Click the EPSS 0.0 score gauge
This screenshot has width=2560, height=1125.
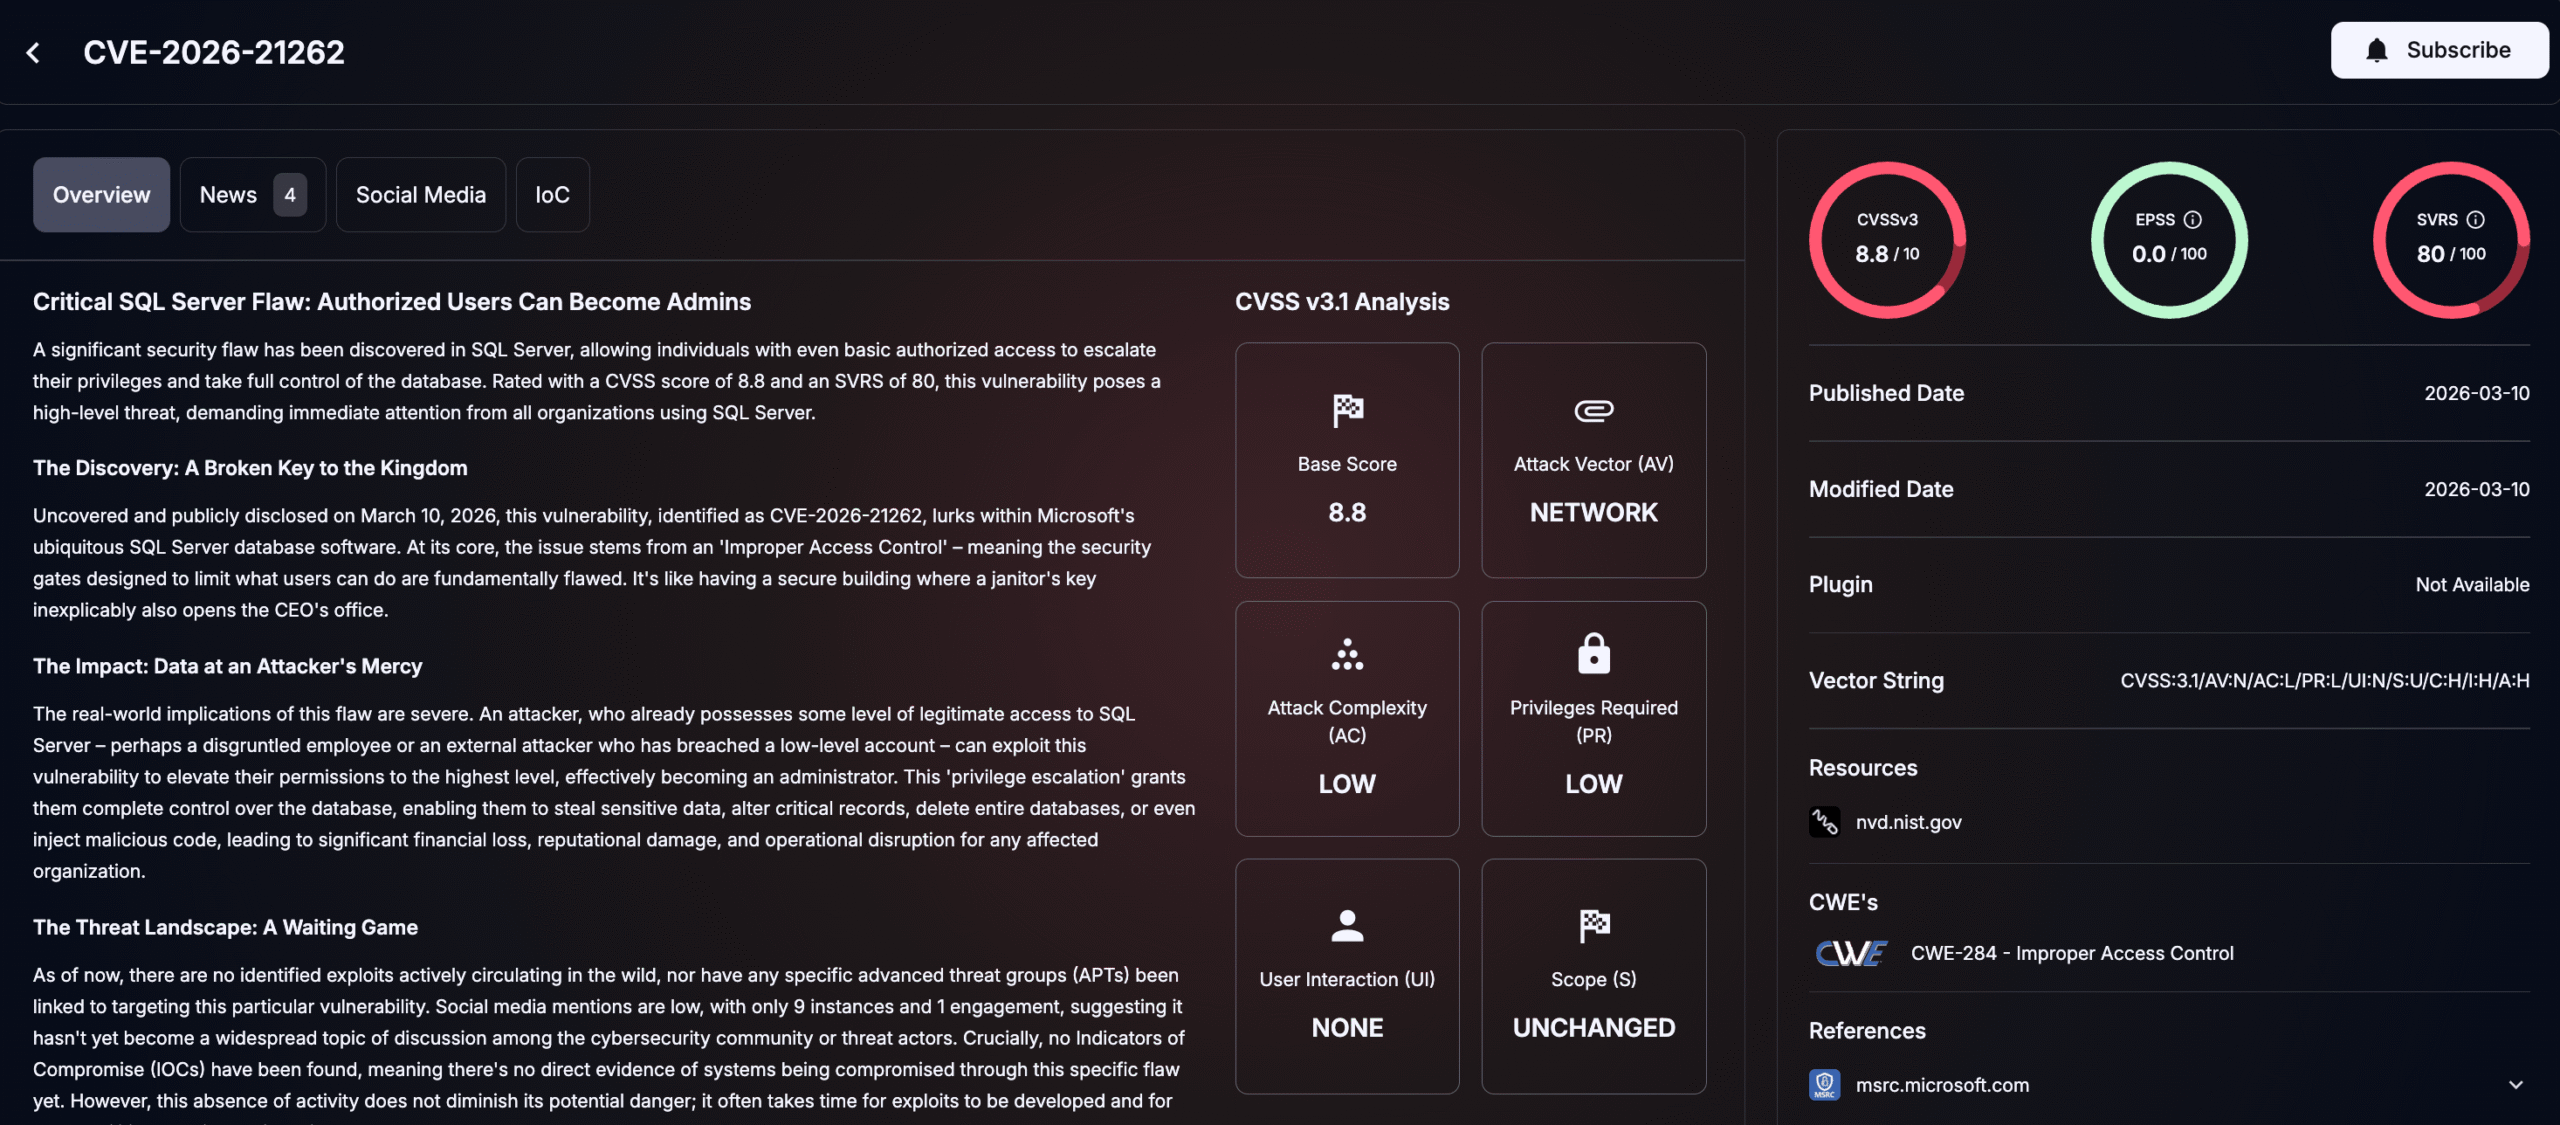click(x=2169, y=240)
